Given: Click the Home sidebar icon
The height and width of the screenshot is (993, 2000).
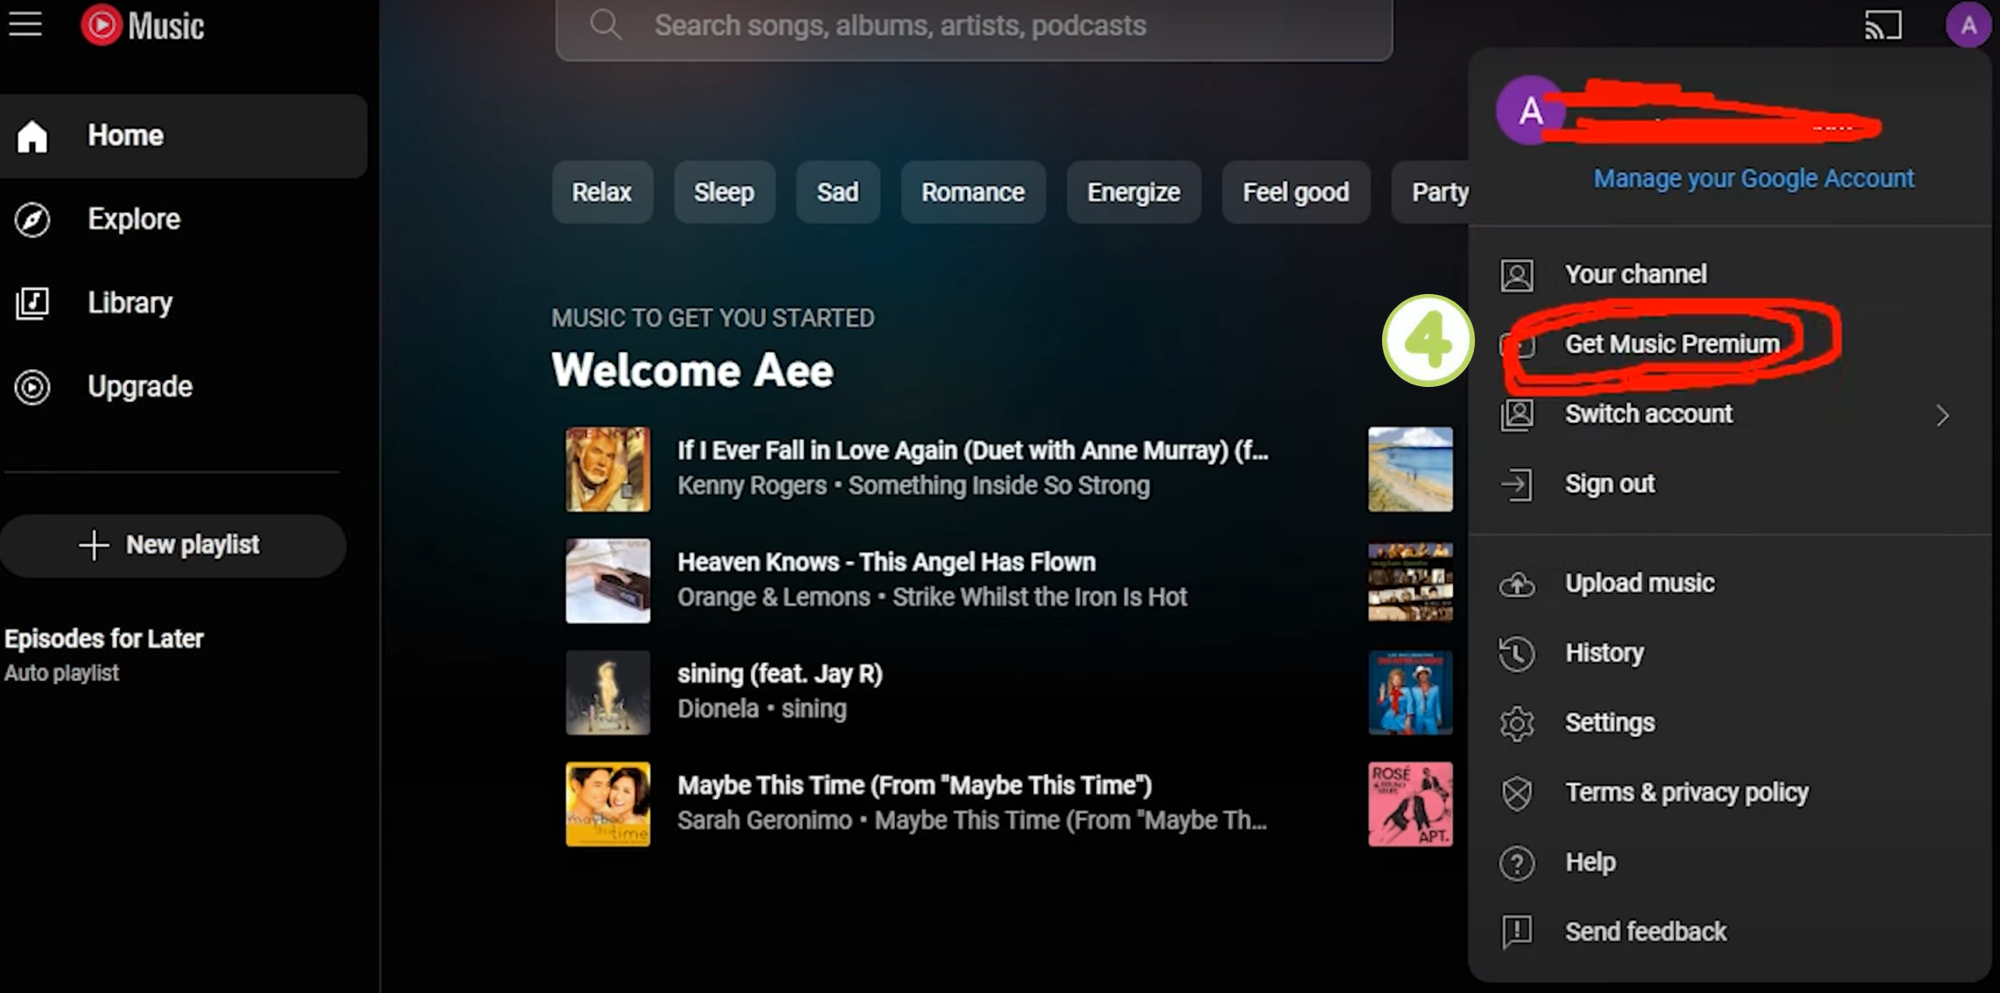Looking at the screenshot, I should click(32, 136).
